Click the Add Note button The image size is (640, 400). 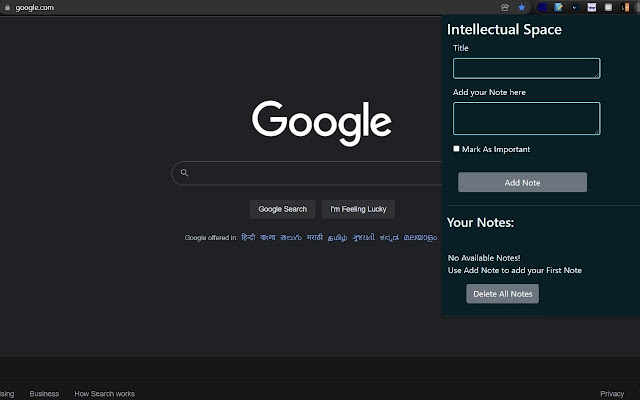(x=522, y=182)
